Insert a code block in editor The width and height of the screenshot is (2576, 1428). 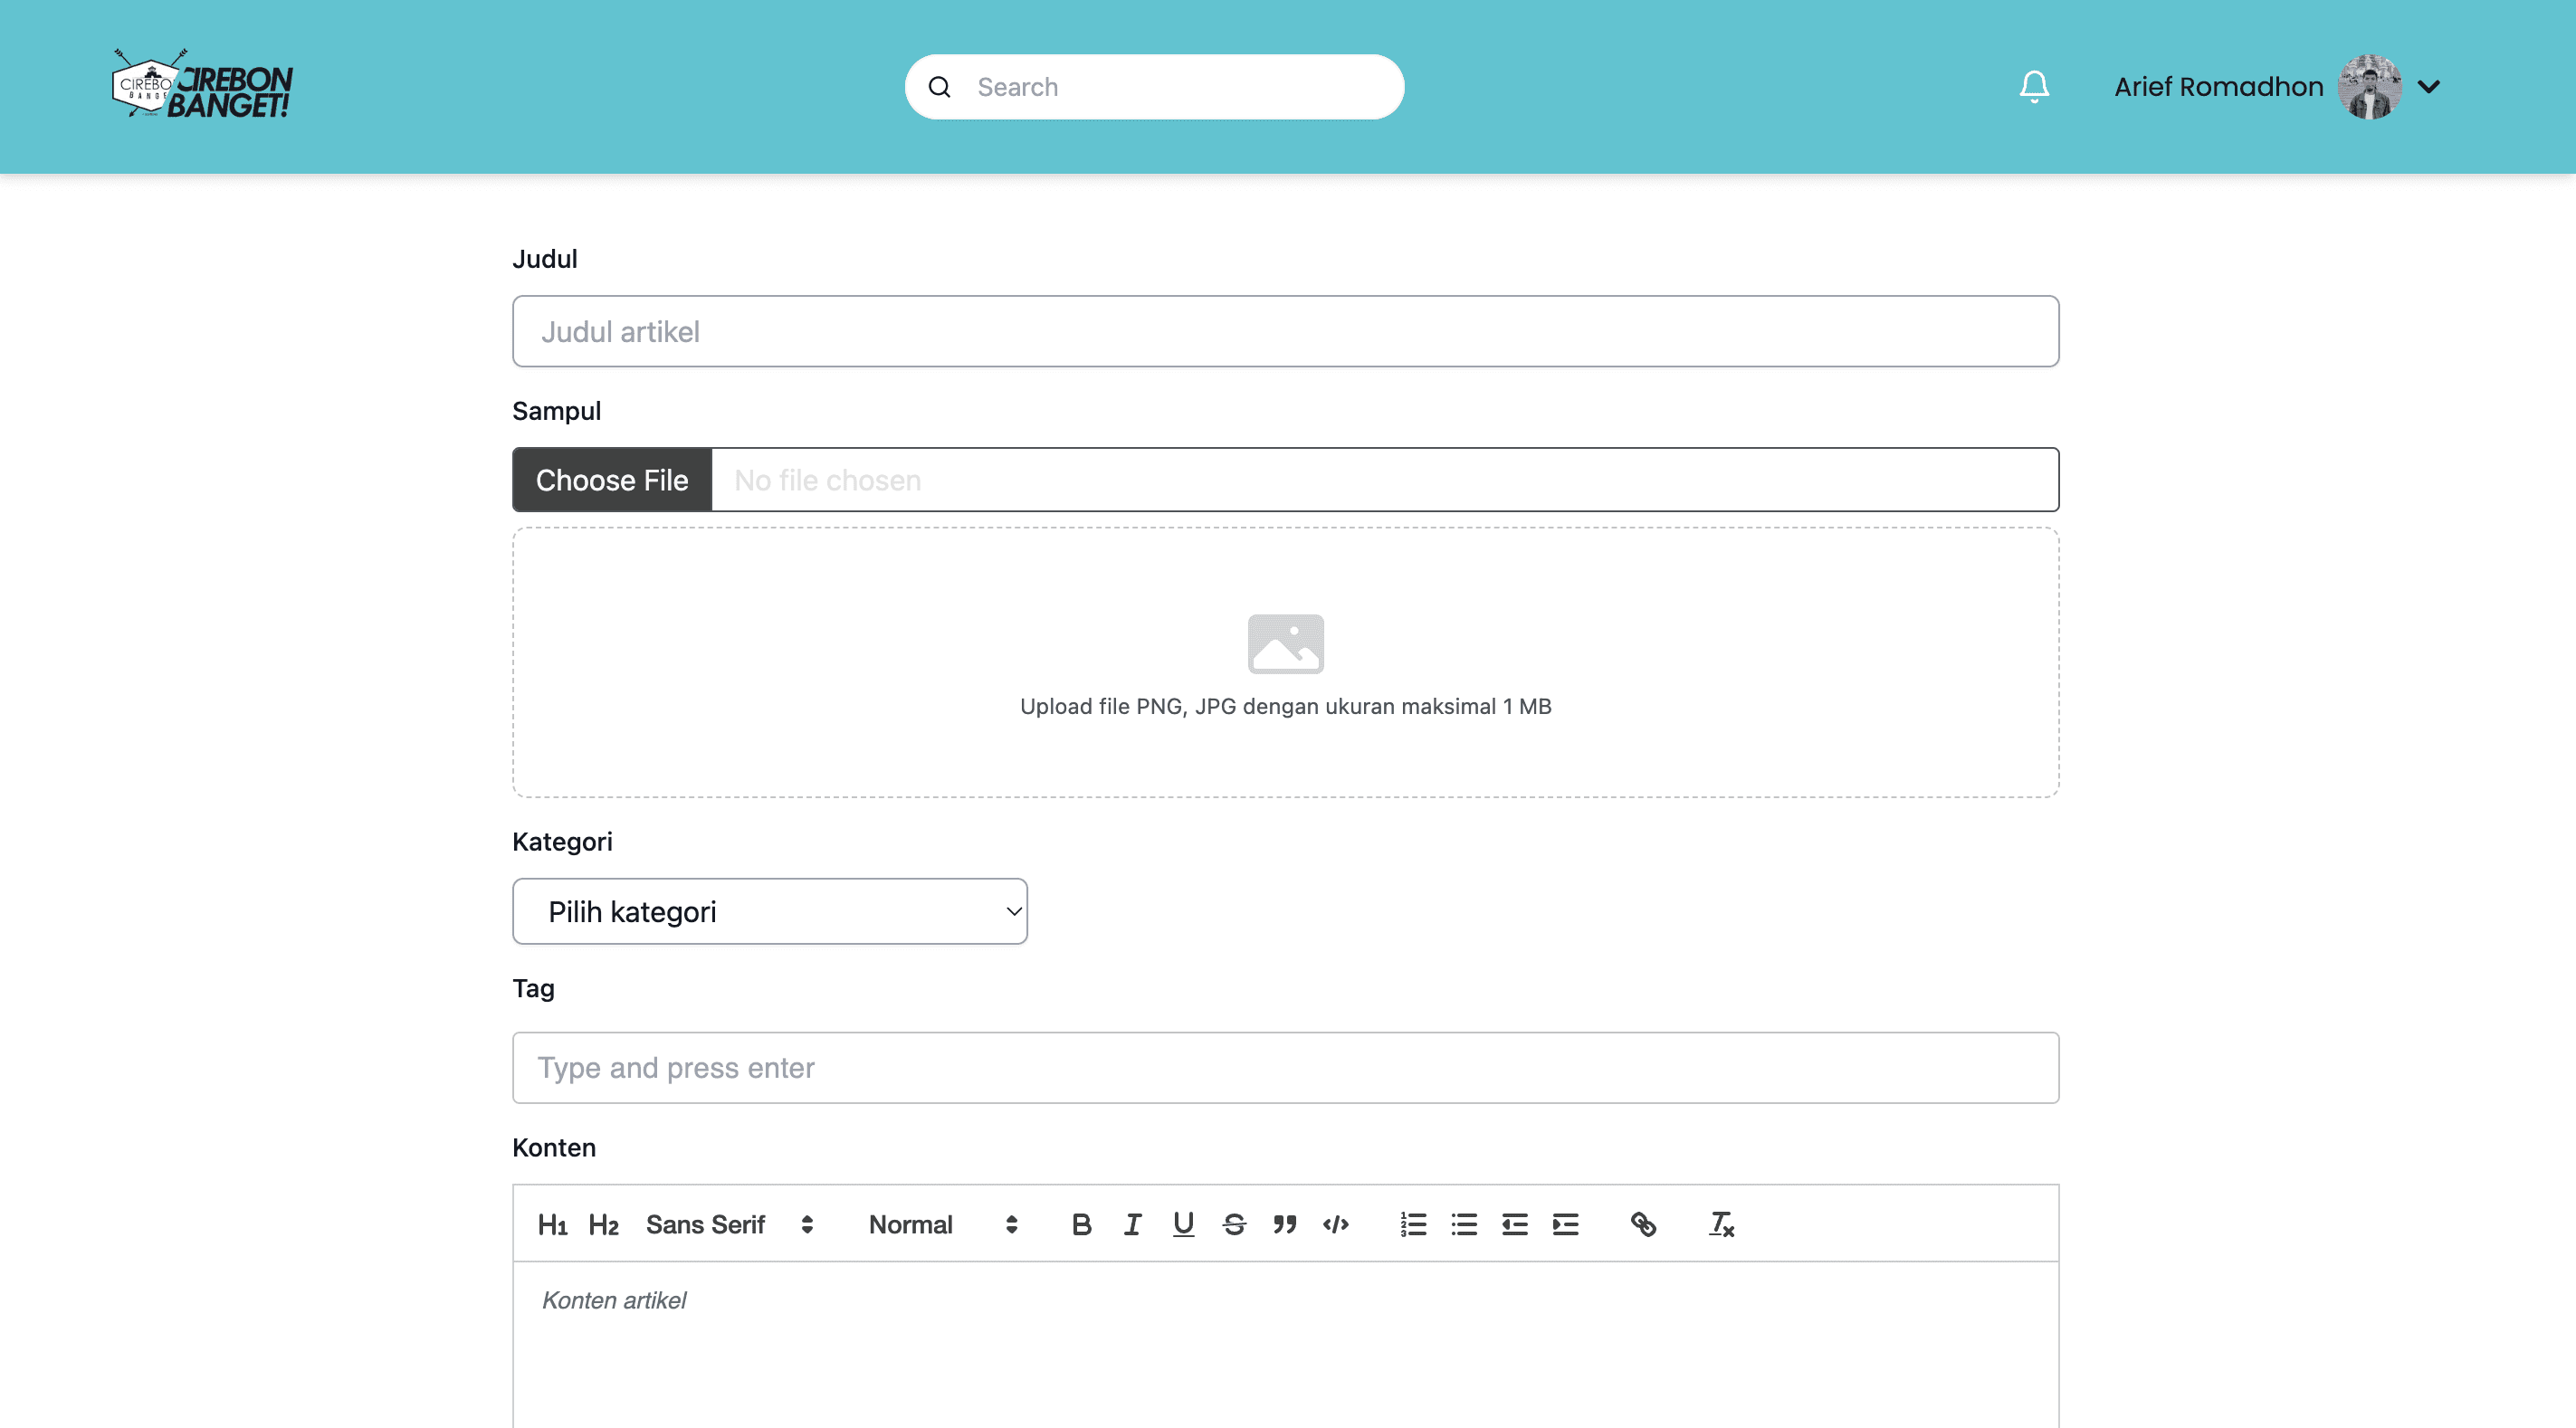[1336, 1224]
